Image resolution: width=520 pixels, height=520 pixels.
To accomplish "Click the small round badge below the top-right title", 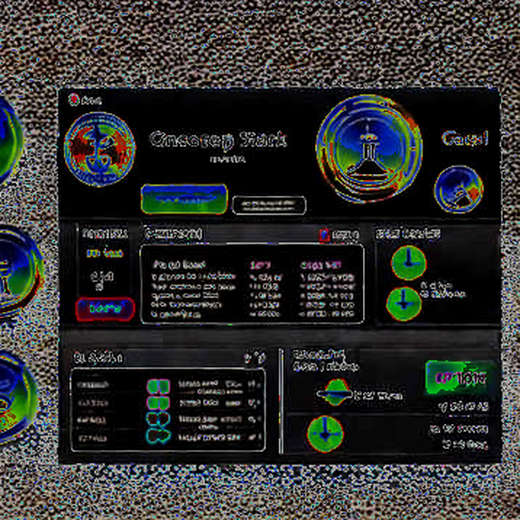I will coord(459,189).
